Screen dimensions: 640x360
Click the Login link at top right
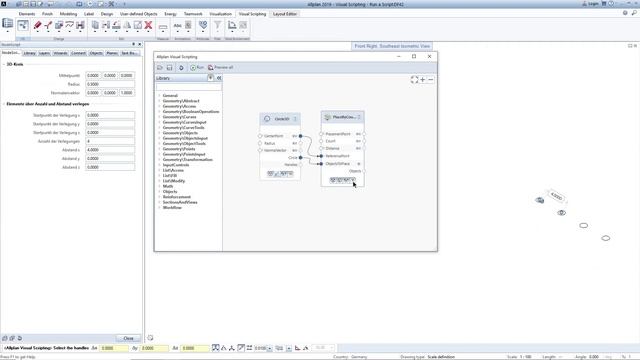point(590,4)
